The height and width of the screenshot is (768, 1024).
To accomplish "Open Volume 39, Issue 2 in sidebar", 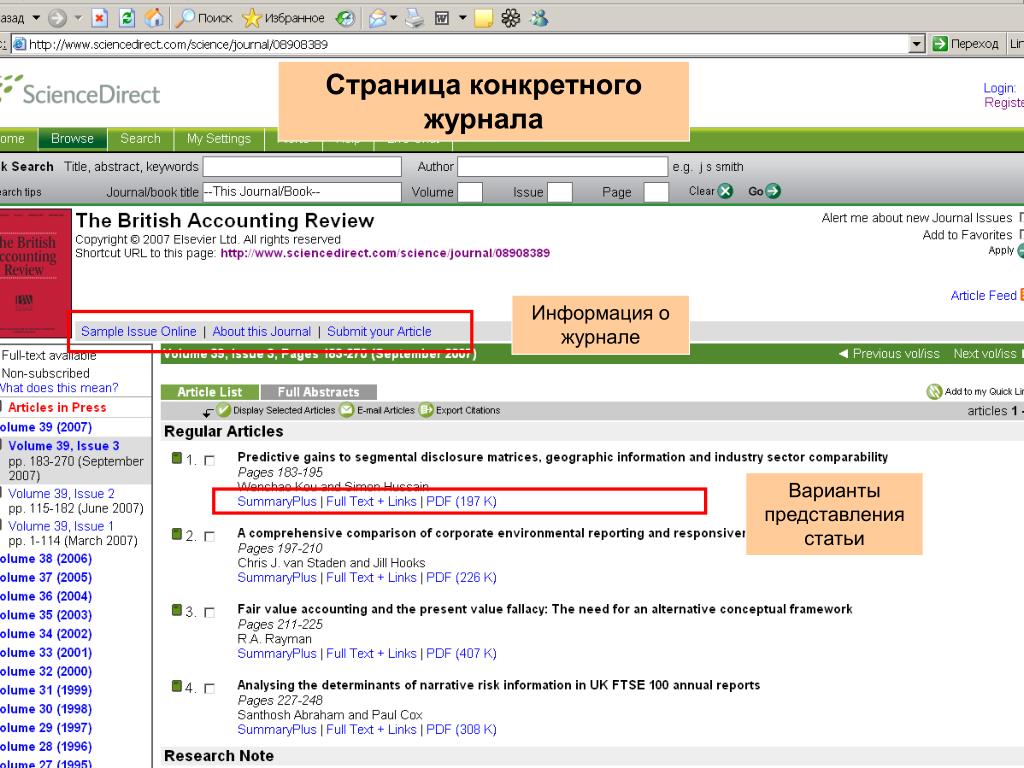I will click(x=61, y=494).
